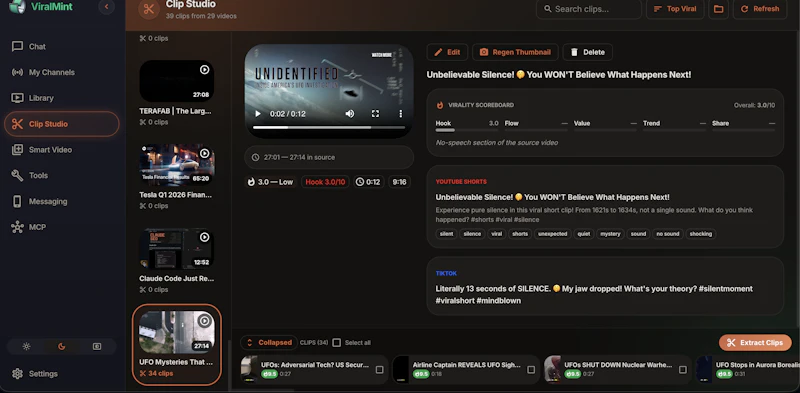Screen dimensions: 800x393
Task: Open the folder icon button
Action: coord(718,9)
